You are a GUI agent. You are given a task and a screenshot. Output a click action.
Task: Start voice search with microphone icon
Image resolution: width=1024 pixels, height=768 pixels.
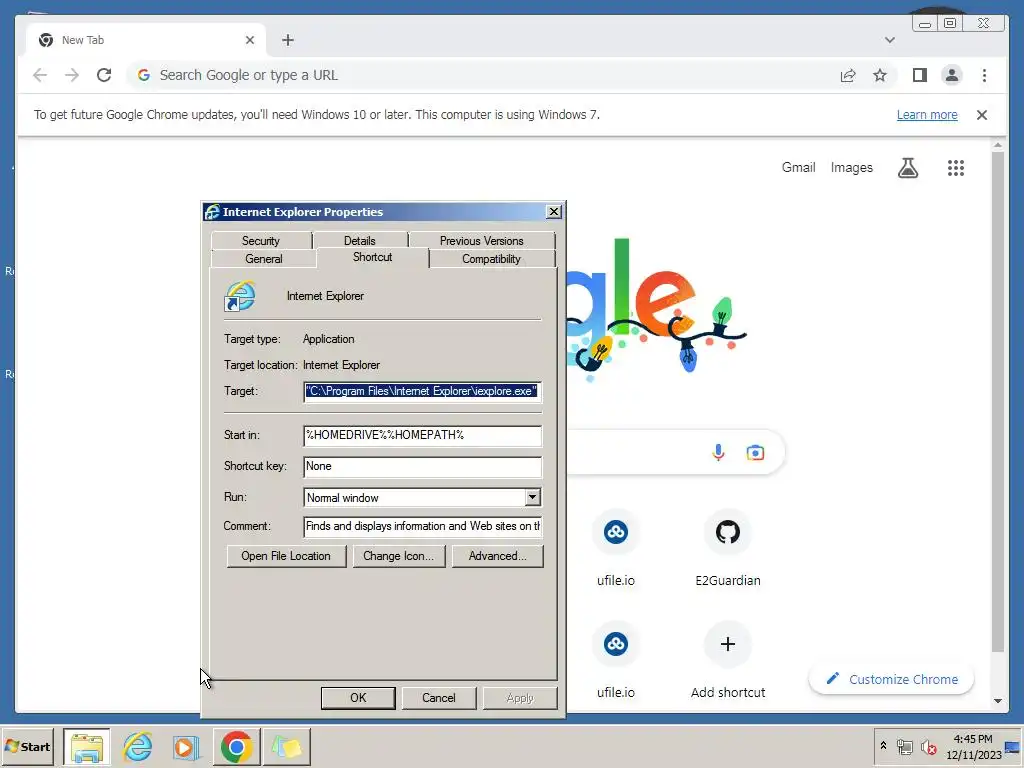tap(718, 452)
